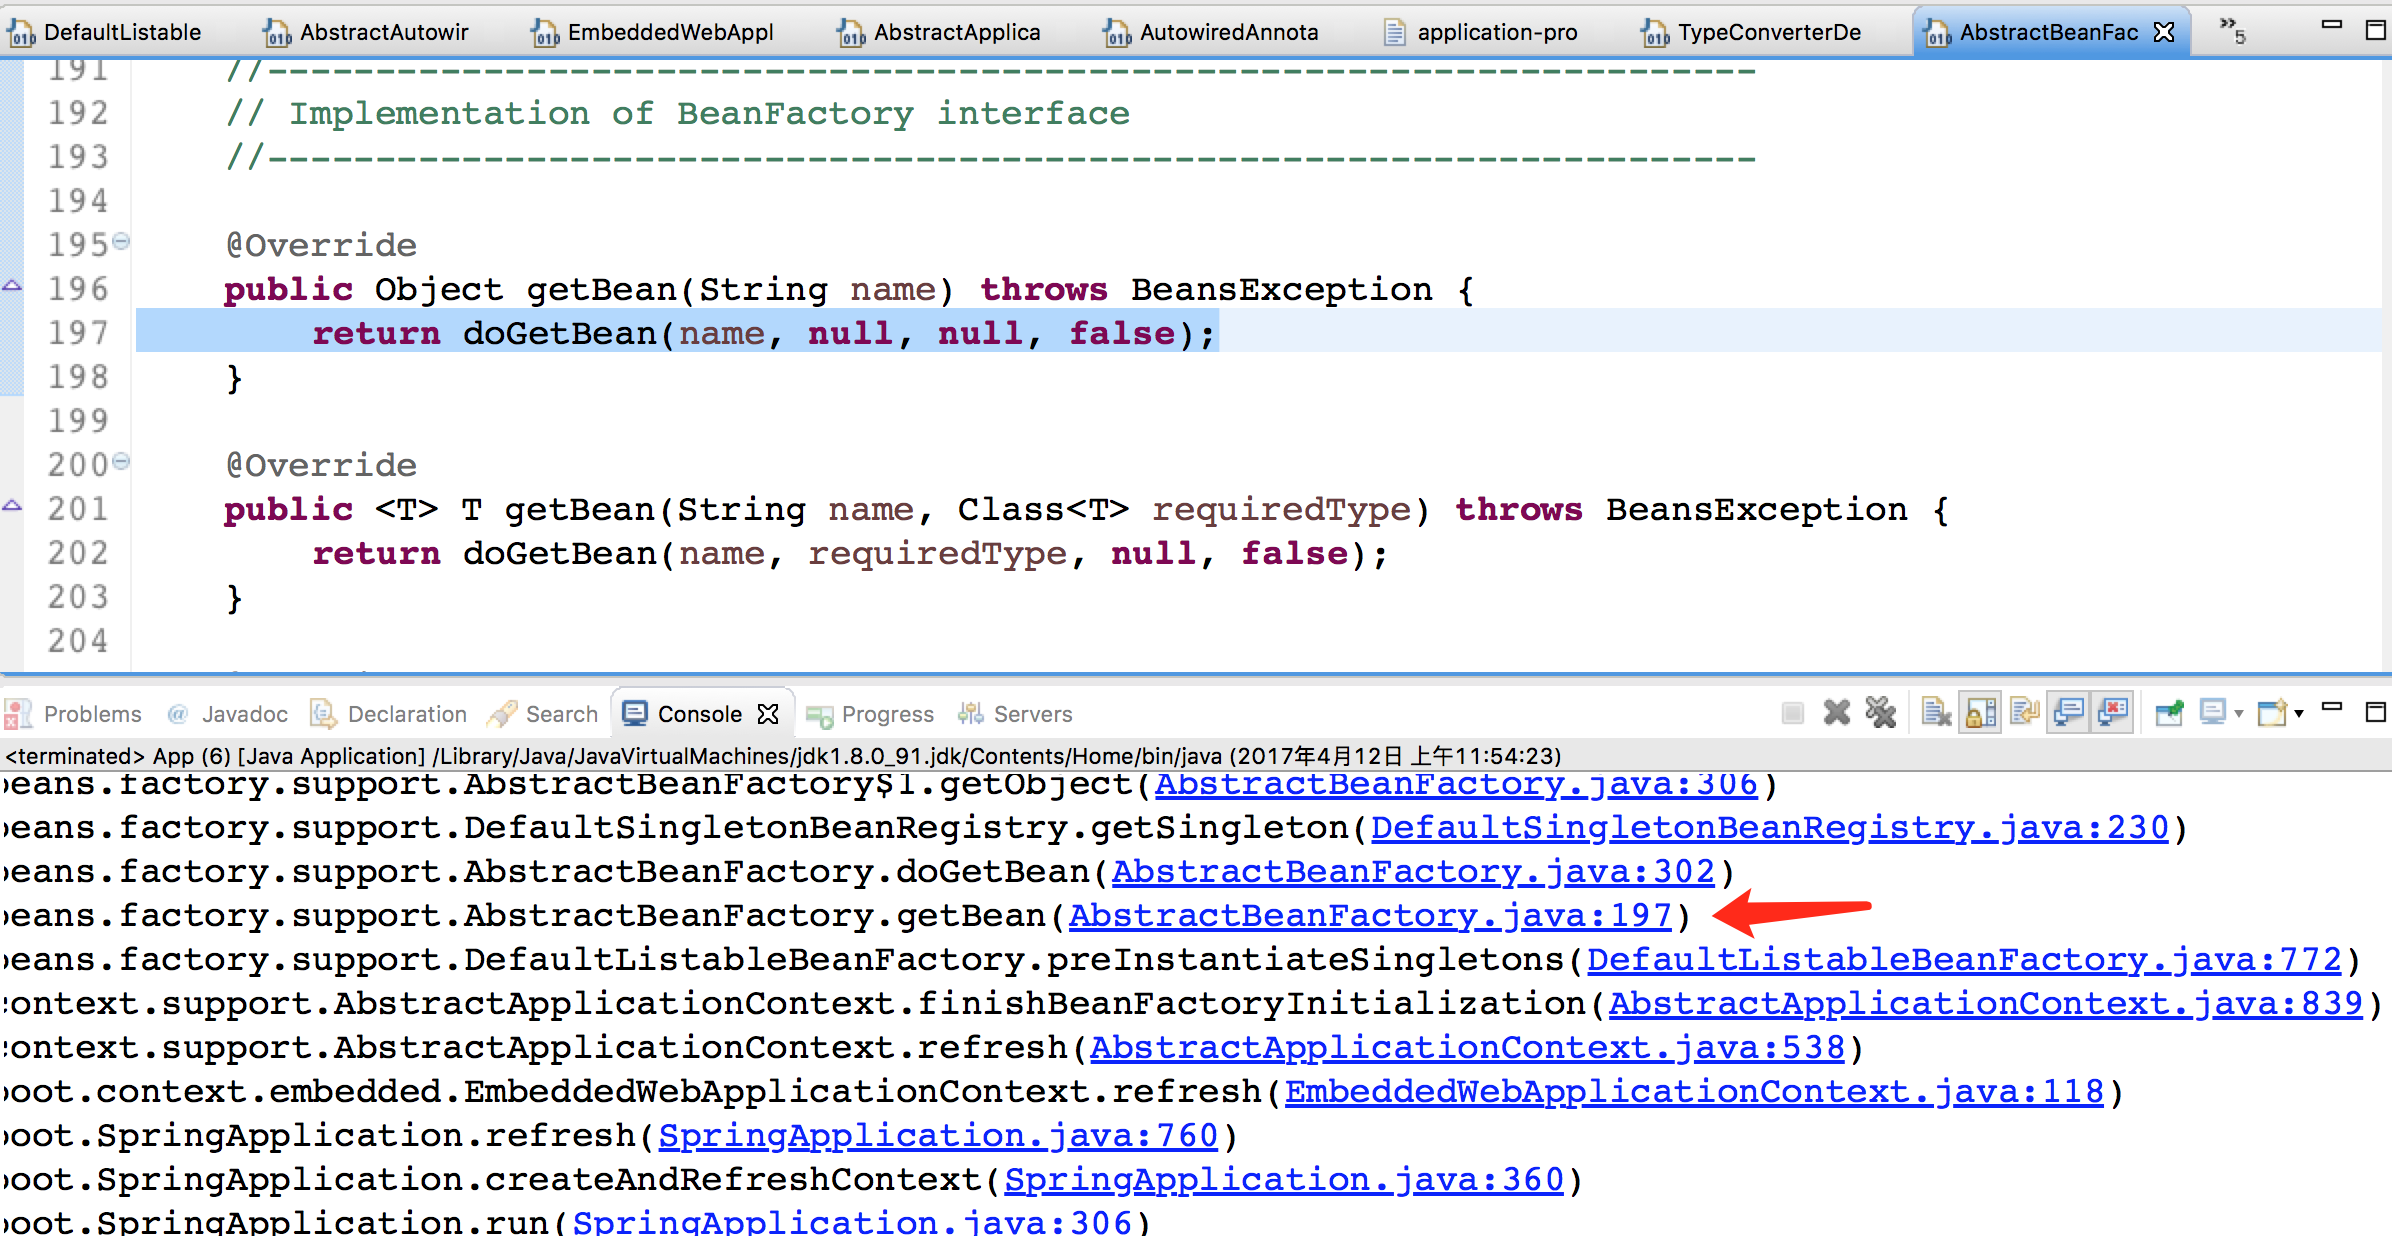Collapse the method at line 195
The width and height of the screenshot is (2392, 1236).
121,241
